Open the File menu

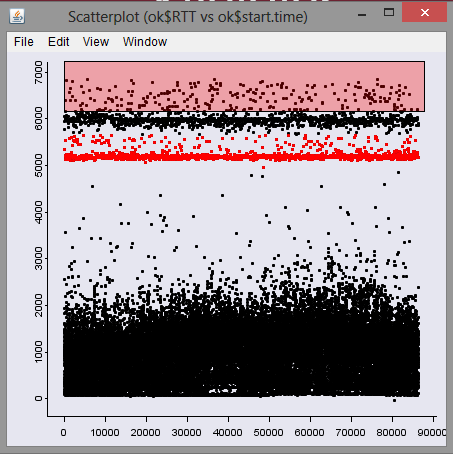pos(24,42)
